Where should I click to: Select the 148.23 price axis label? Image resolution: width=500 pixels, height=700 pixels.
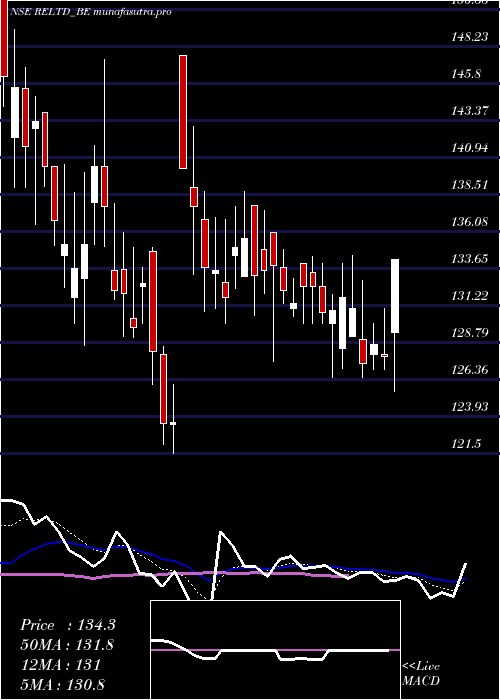click(470, 37)
